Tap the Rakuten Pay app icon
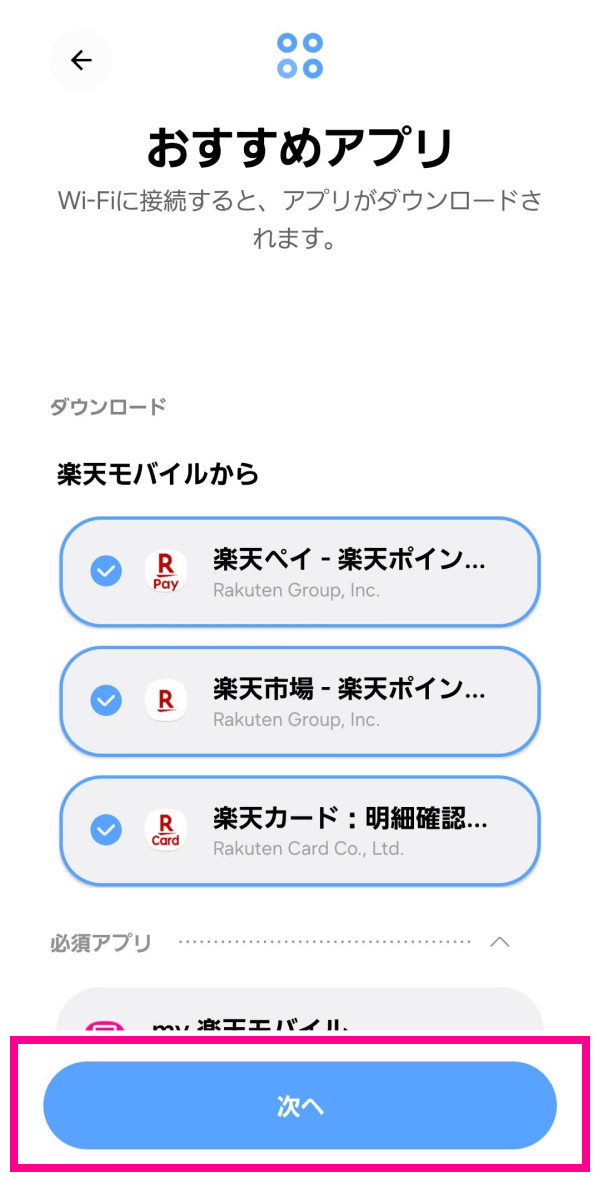Image resolution: width=600 pixels, height=1180 pixels. click(166, 571)
